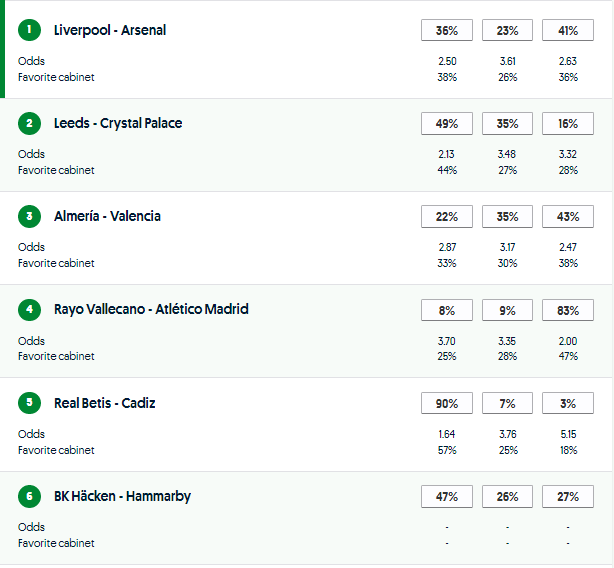Image resolution: width=614 pixels, height=568 pixels.
Task: Select 41% away win for Liverpool - Arsenal
Action: pos(567,31)
